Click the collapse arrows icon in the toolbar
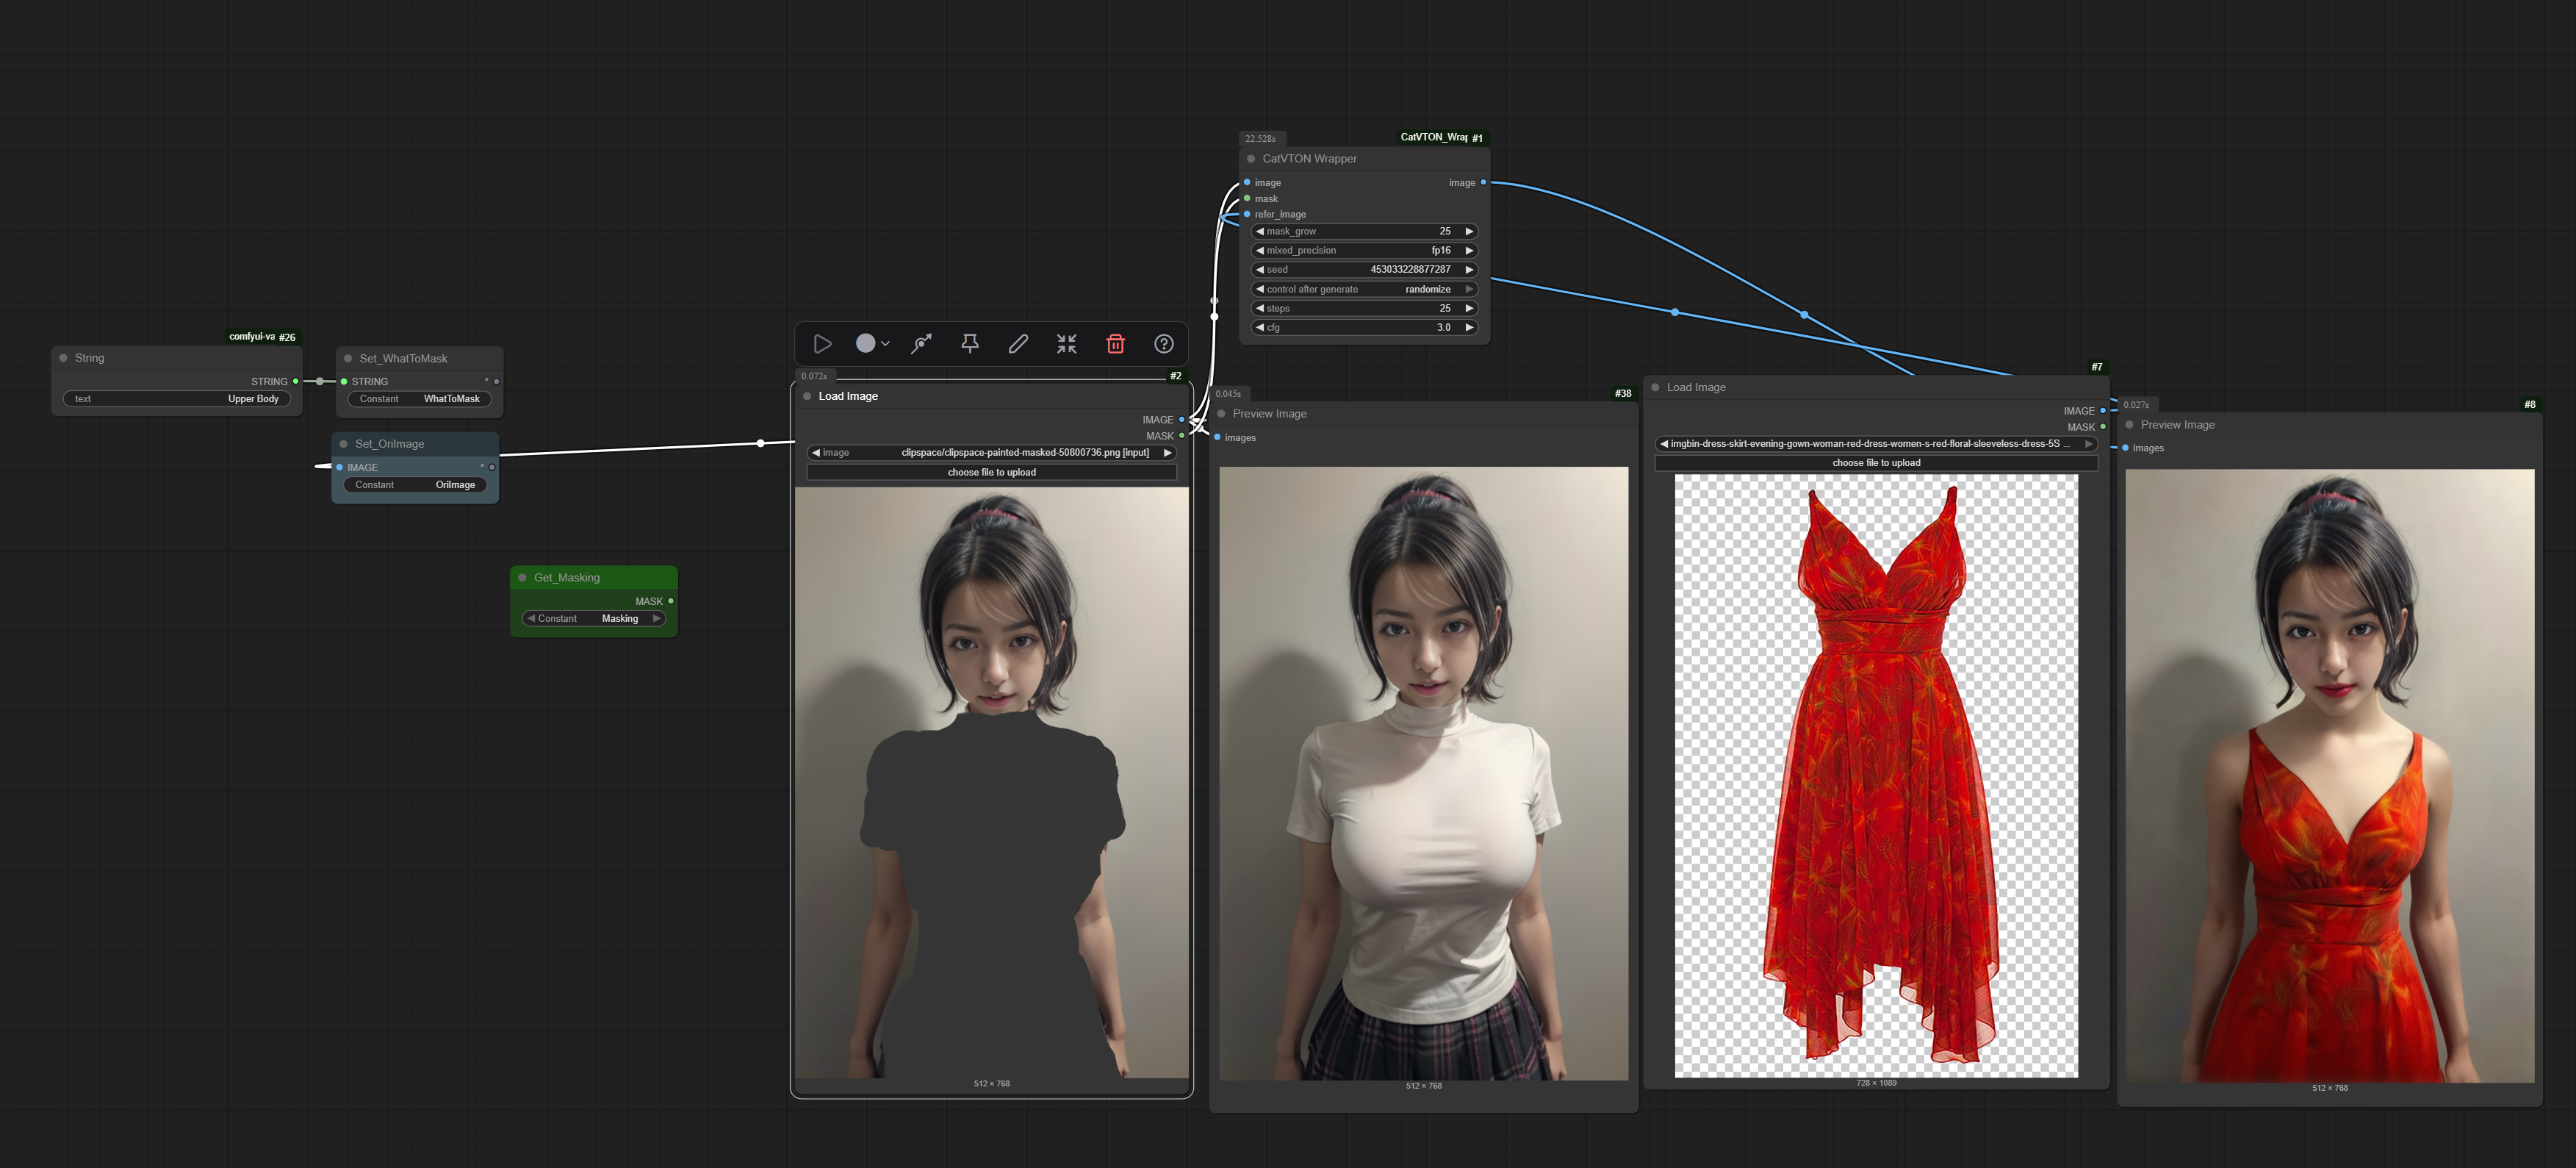Screen dimensions: 2576x1168 [x=1066, y=344]
